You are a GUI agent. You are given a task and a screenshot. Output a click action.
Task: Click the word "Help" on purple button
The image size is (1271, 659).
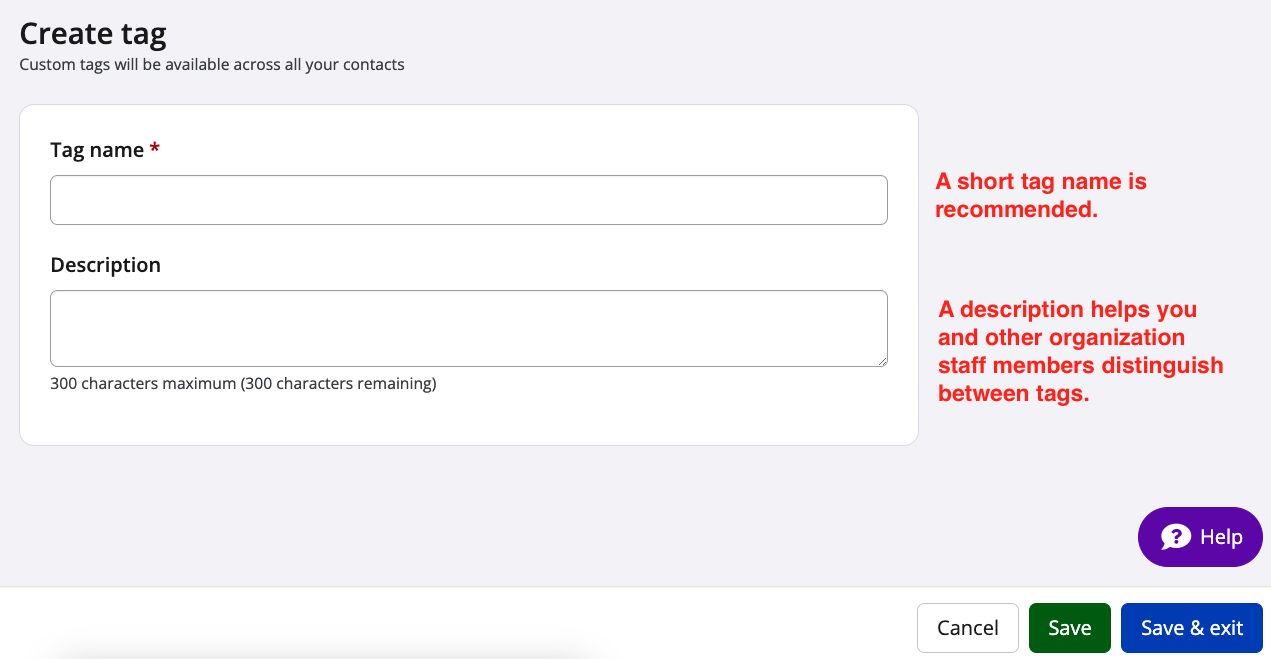(x=1221, y=537)
